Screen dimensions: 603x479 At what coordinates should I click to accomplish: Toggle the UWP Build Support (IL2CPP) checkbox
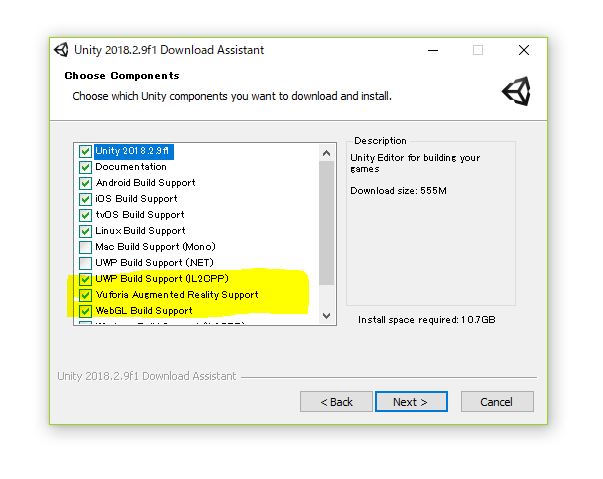[85, 279]
